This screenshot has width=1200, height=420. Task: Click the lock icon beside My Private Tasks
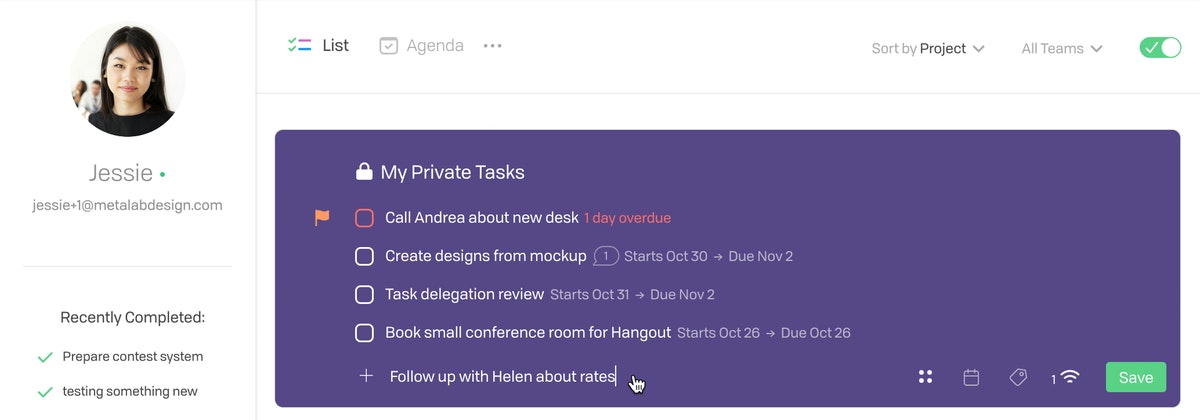point(364,172)
